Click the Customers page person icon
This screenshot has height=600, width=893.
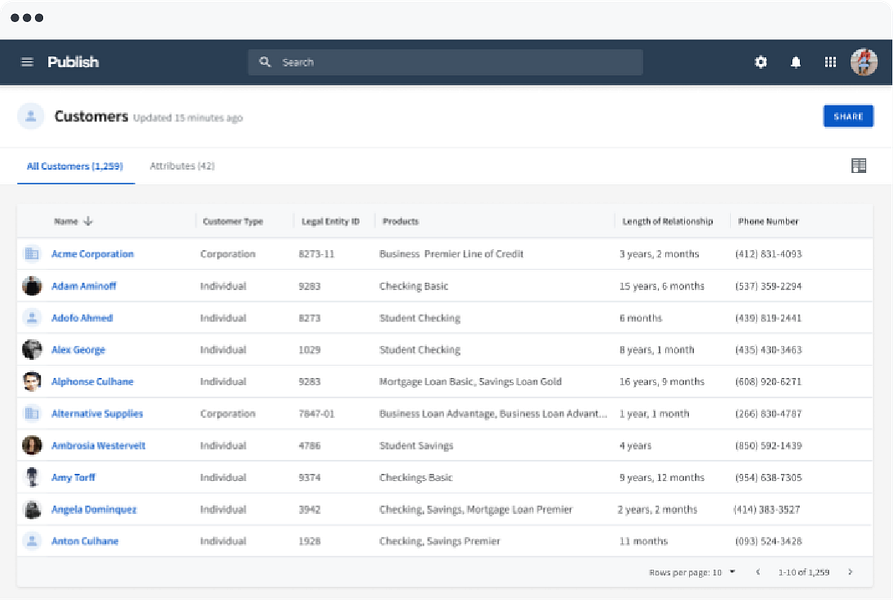[31, 117]
